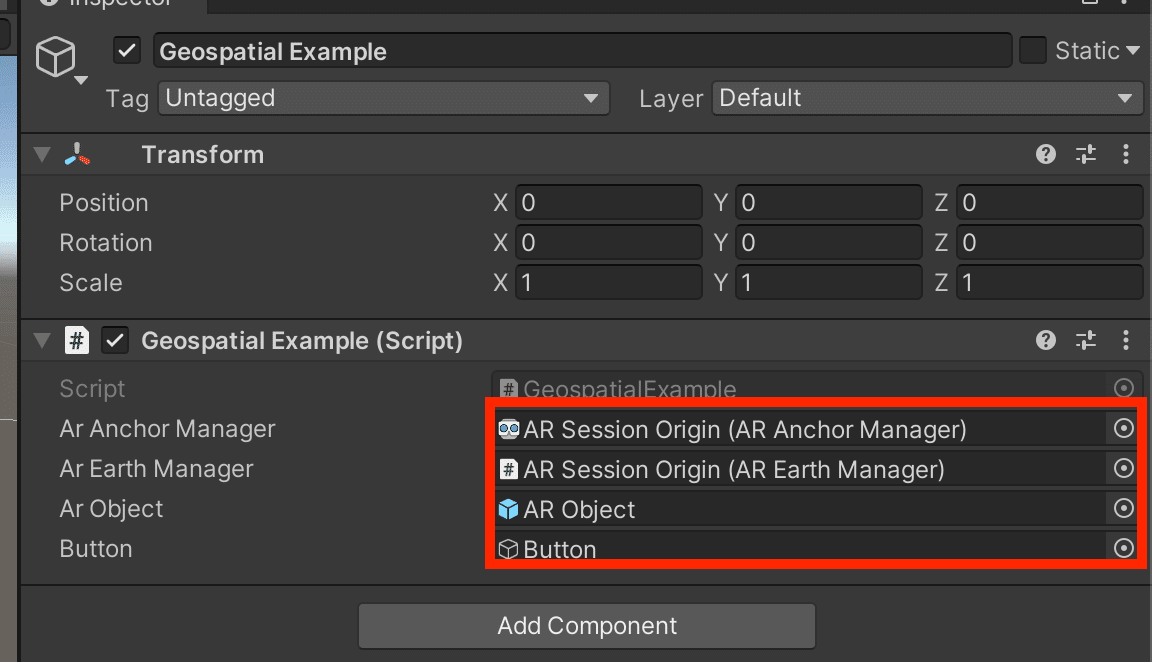This screenshot has width=1152, height=662.
Task: Open the Tag dropdown showing Untagged
Action: [384, 98]
